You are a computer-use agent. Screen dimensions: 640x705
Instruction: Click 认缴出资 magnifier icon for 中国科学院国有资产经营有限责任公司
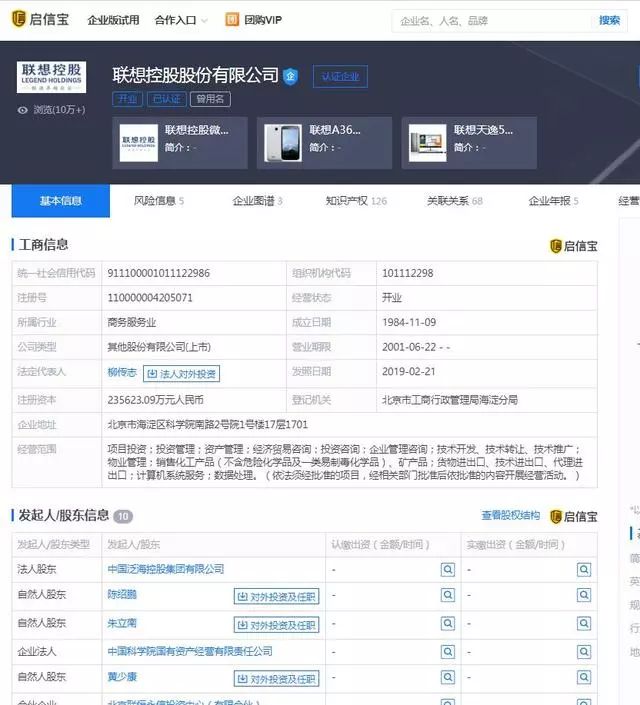coord(448,651)
